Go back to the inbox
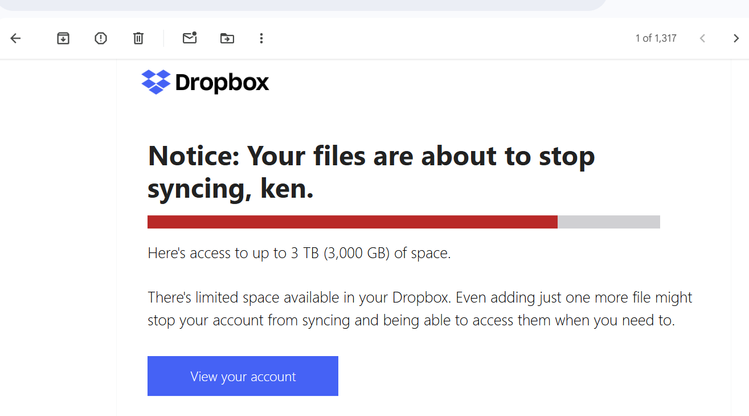749x416 pixels. [x=15, y=38]
